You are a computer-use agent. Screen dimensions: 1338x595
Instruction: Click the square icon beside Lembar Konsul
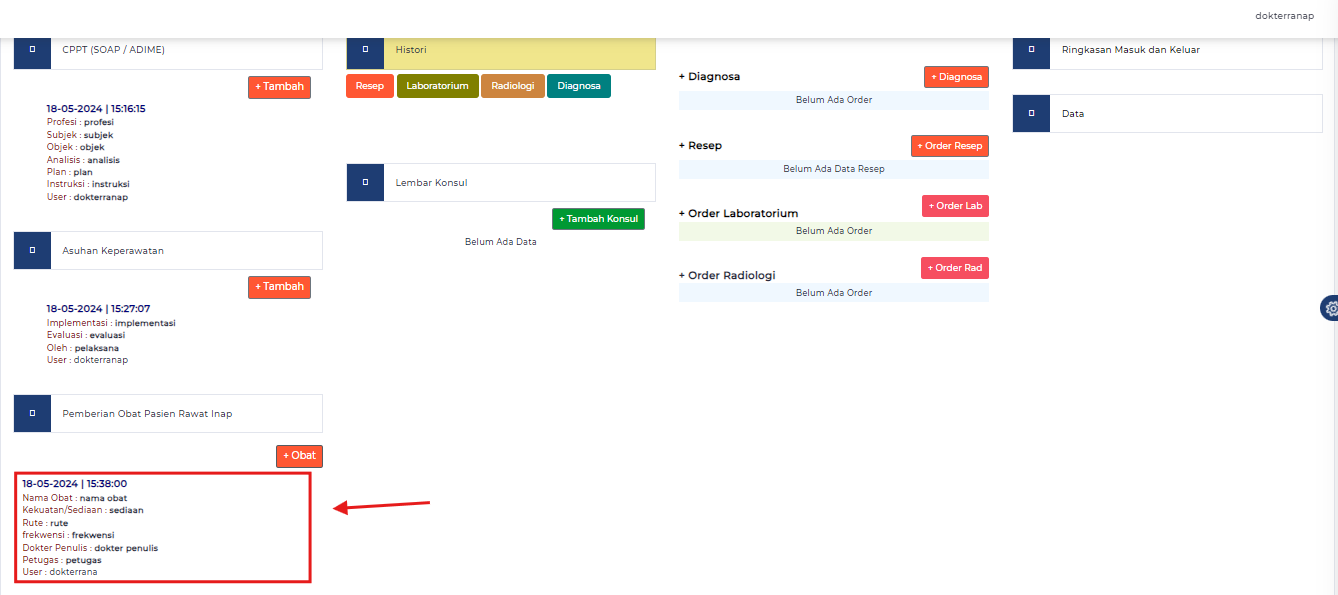(365, 182)
